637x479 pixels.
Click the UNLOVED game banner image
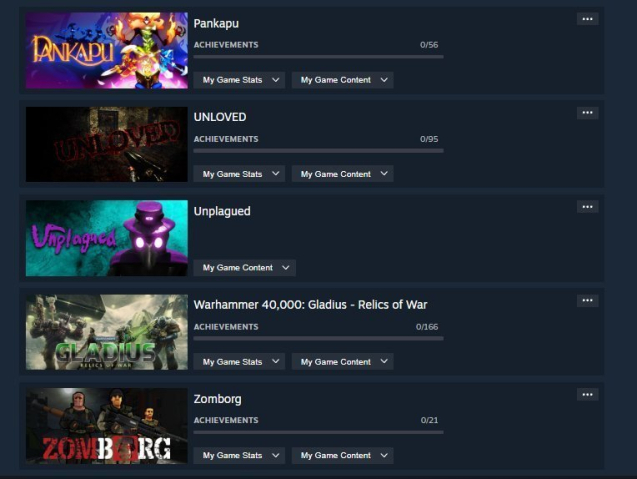107,144
